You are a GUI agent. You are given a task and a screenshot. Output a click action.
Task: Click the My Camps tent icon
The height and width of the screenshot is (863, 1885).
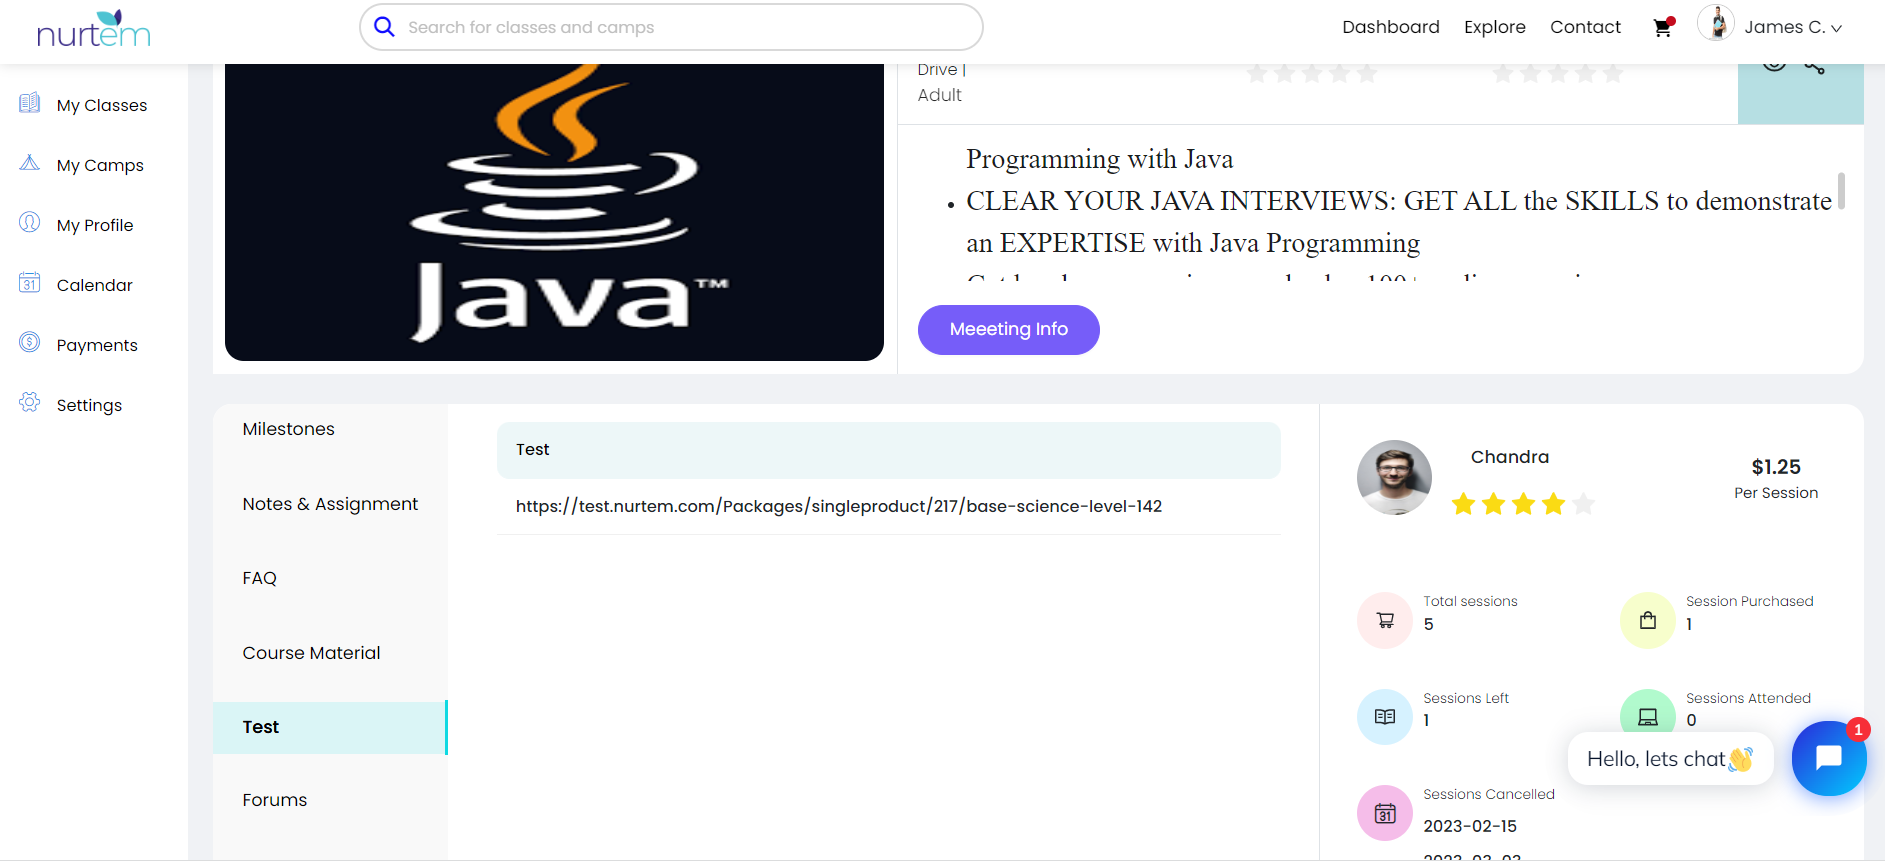coord(30,163)
